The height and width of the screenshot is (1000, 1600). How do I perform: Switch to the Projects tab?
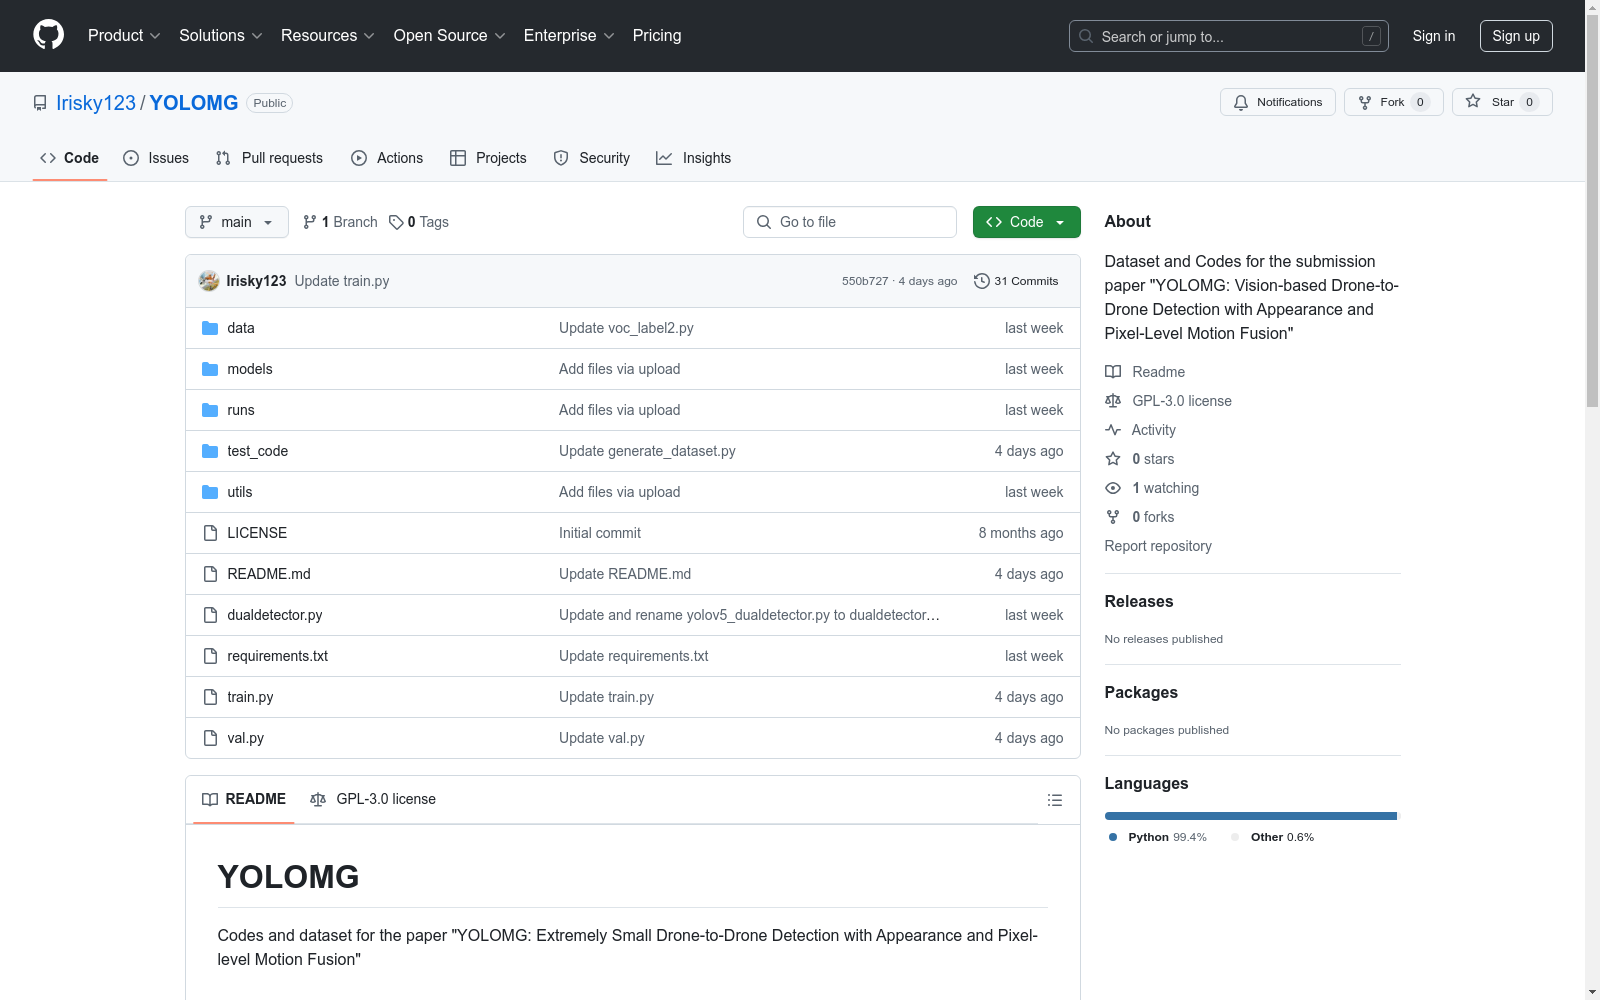488,158
